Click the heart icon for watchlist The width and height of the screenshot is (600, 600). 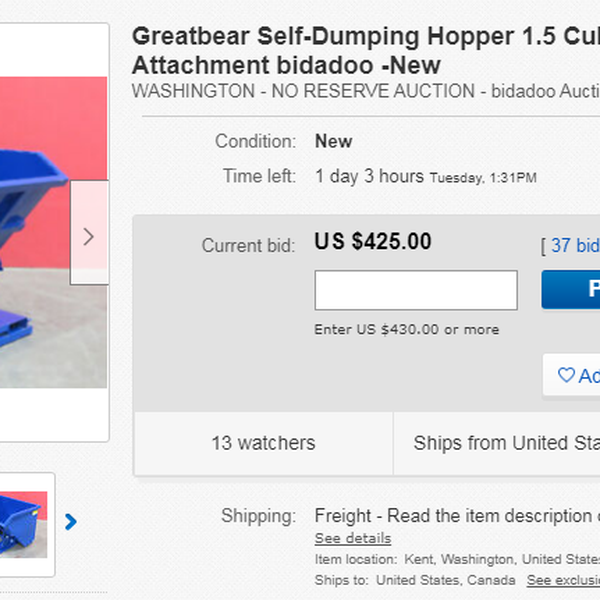click(566, 375)
